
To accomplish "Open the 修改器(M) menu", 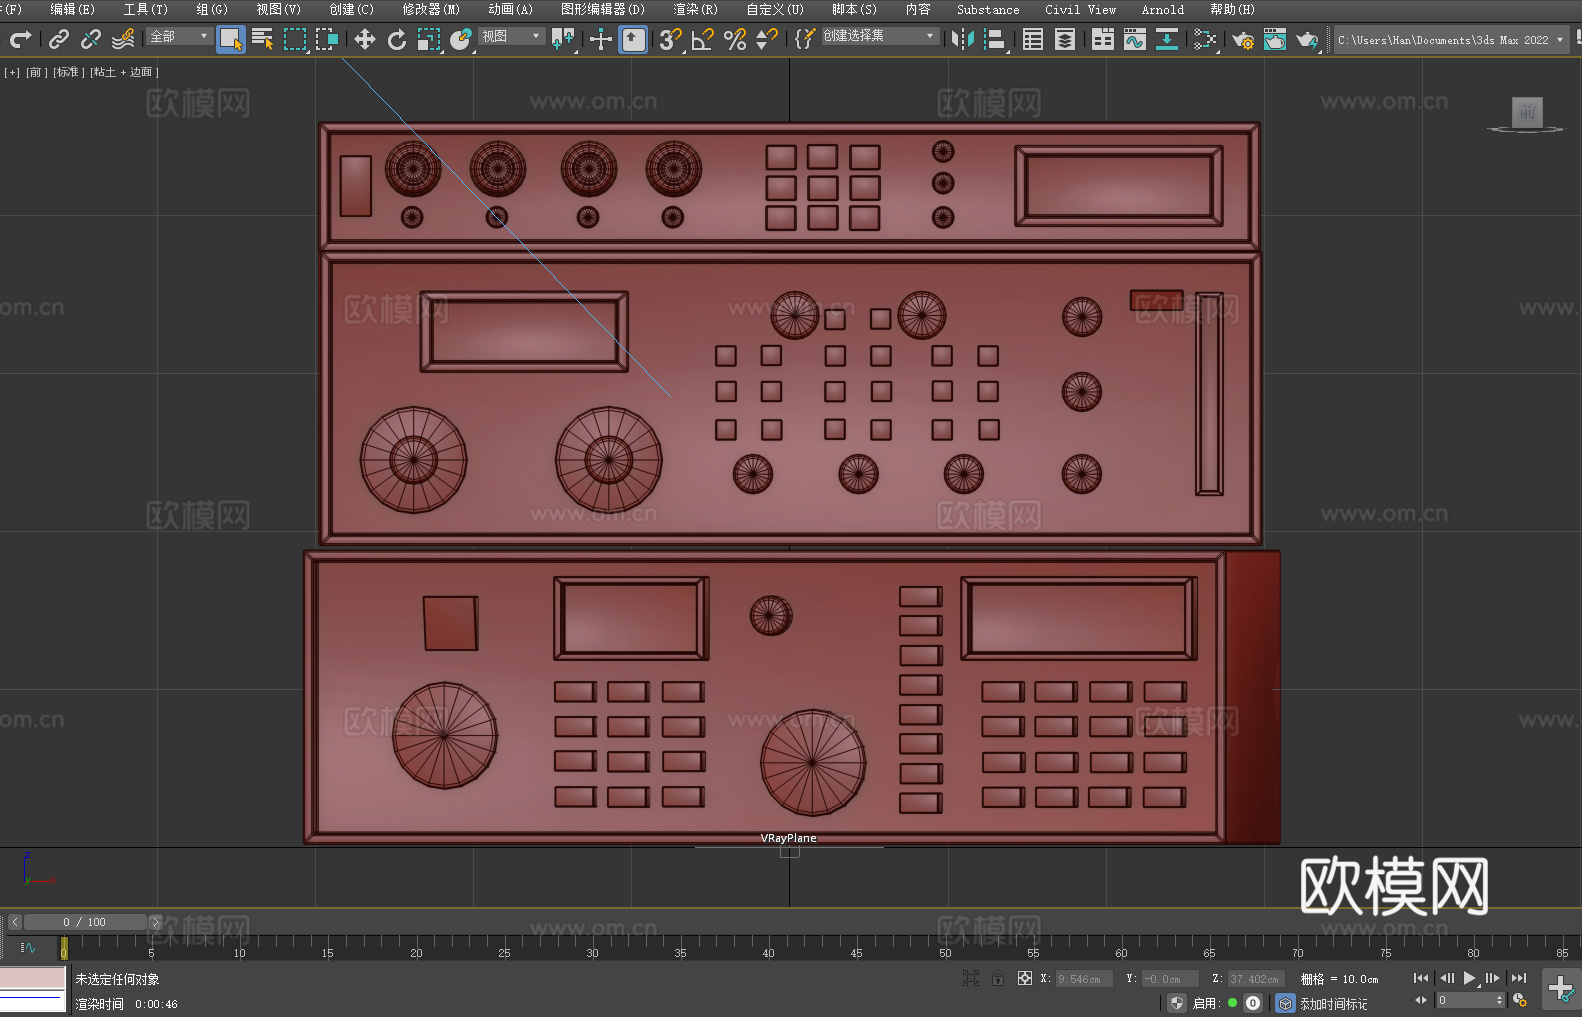I will (x=431, y=9).
